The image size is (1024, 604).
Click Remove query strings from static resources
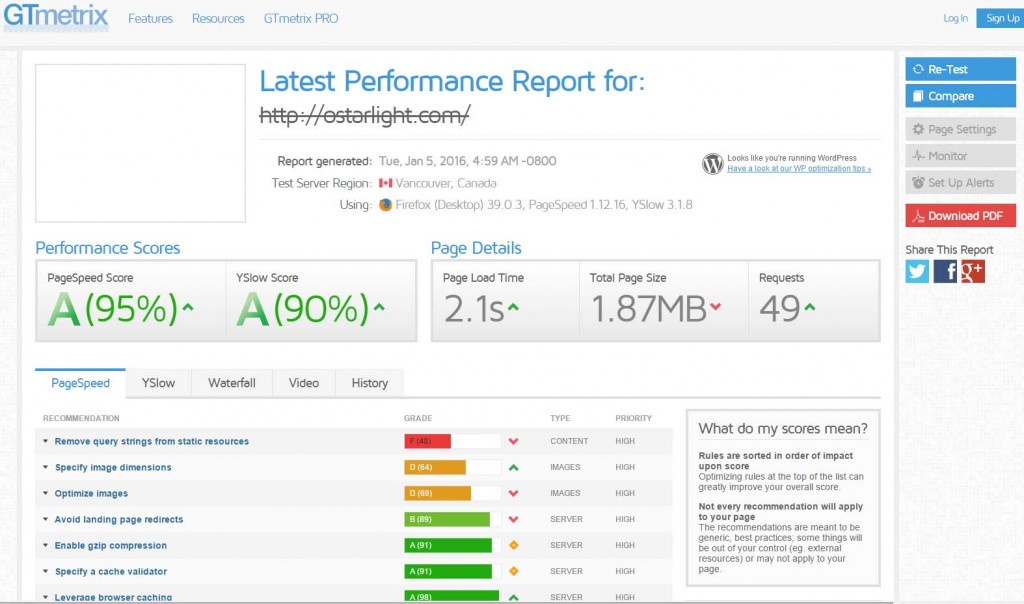click(x=152, y=441)
